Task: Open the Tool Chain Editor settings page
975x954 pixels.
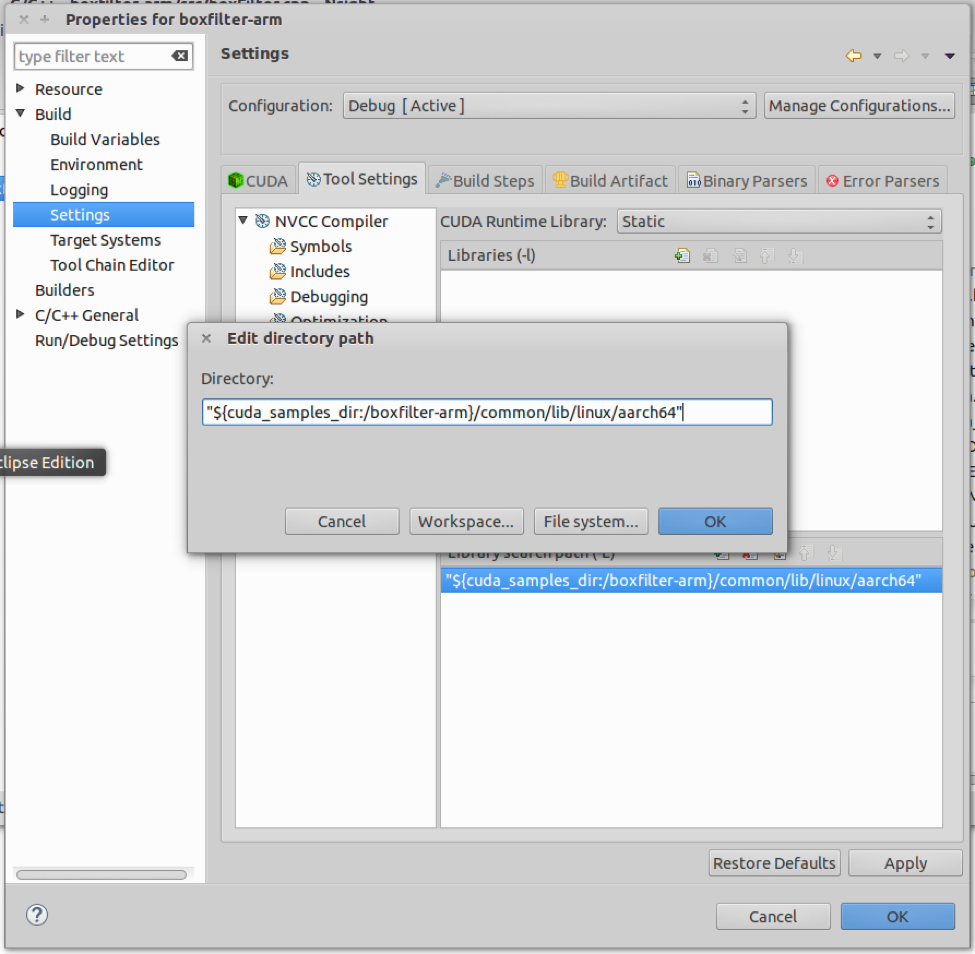Action: [x=112, y=265]
